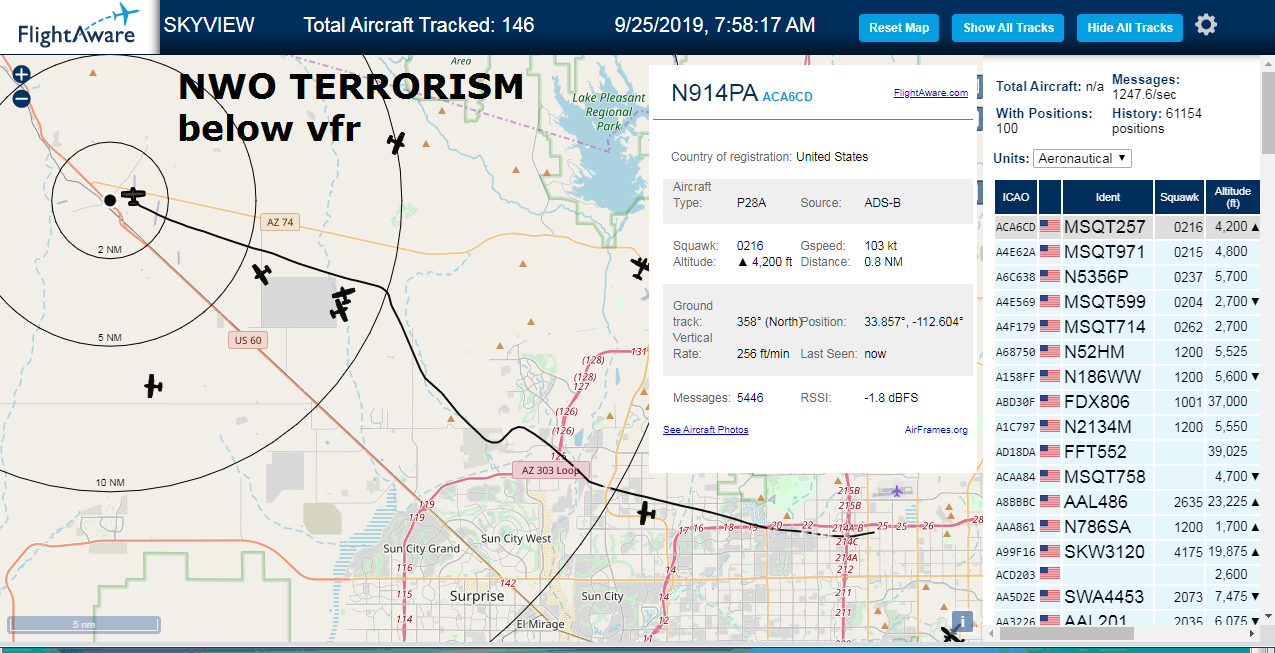
Task: Open the Units Aeronautical dropdown
Action: tap(1083, 158)
